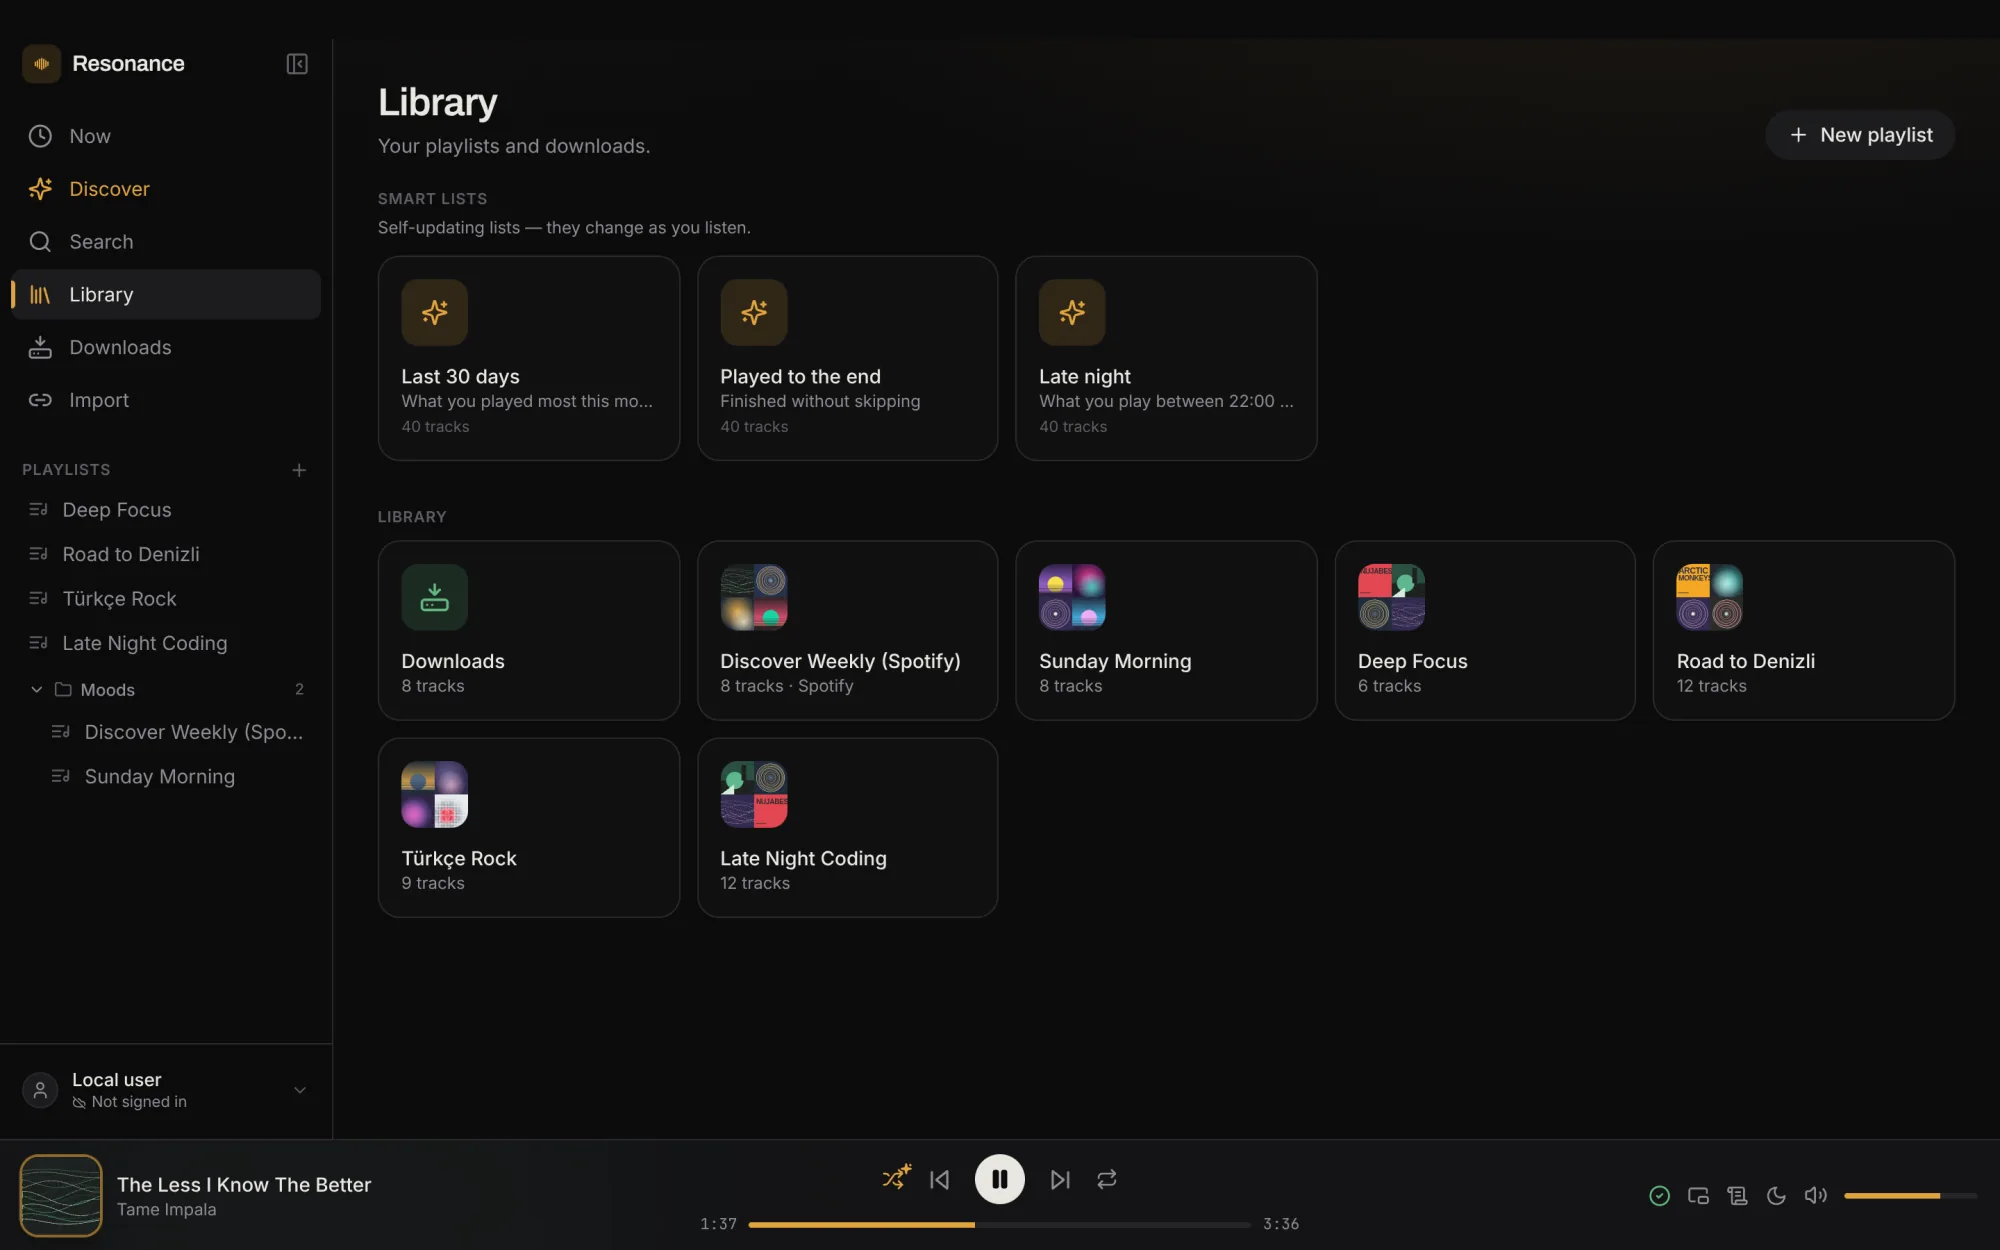Screen dimensions: 2000x1250
Task: Select Library in the sidebar
Action: (166, 294)
